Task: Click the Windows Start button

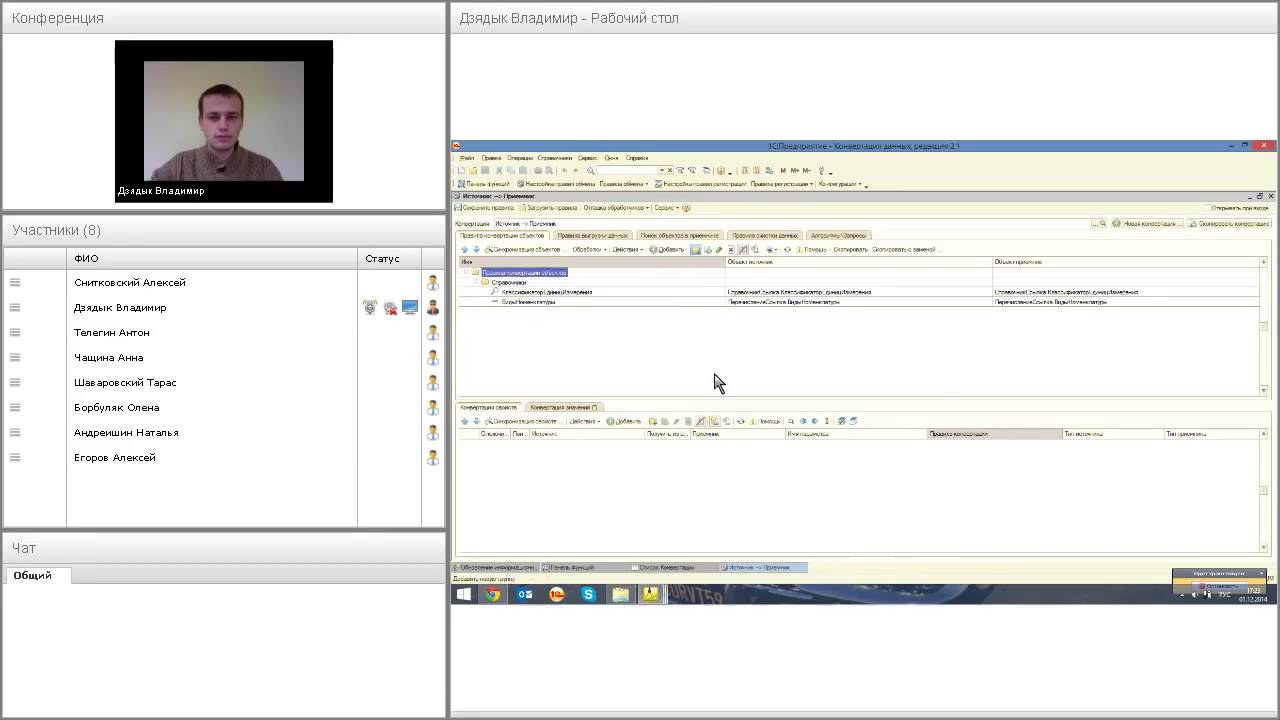Action: coord(464,594)
